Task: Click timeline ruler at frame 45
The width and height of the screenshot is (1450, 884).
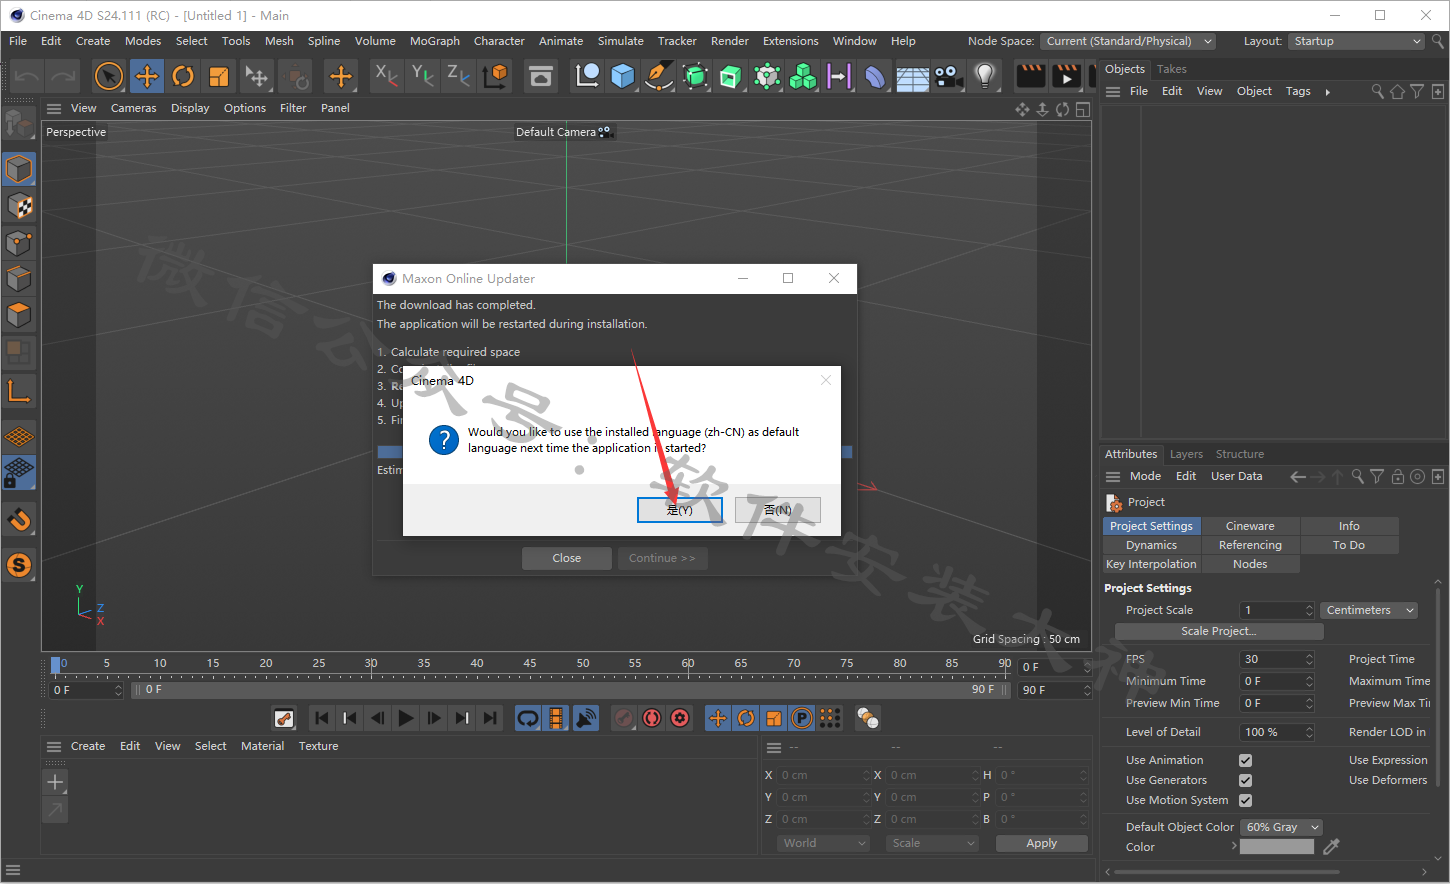Action: coord(530,663)
